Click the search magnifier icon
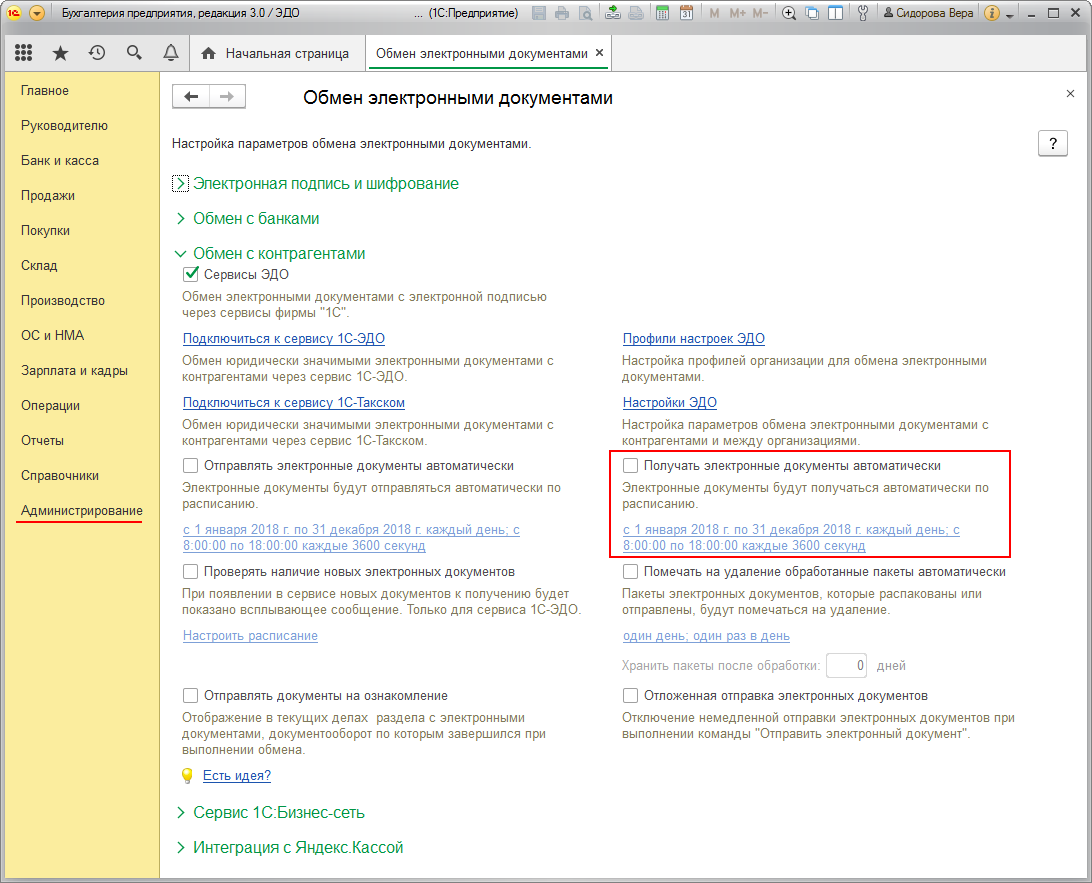This screenshot has width=1092, height=883. (x=134, y=53)
